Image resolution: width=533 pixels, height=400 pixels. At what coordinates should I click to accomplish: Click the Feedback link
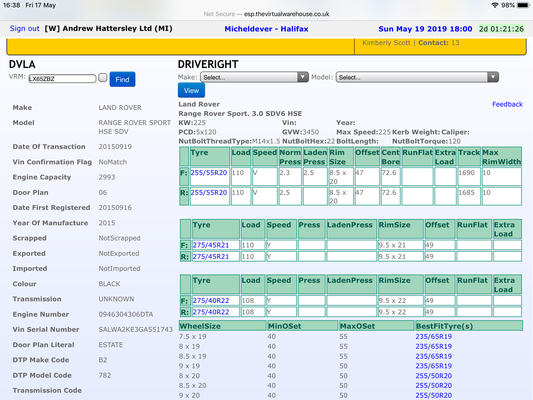click(507, 104)
